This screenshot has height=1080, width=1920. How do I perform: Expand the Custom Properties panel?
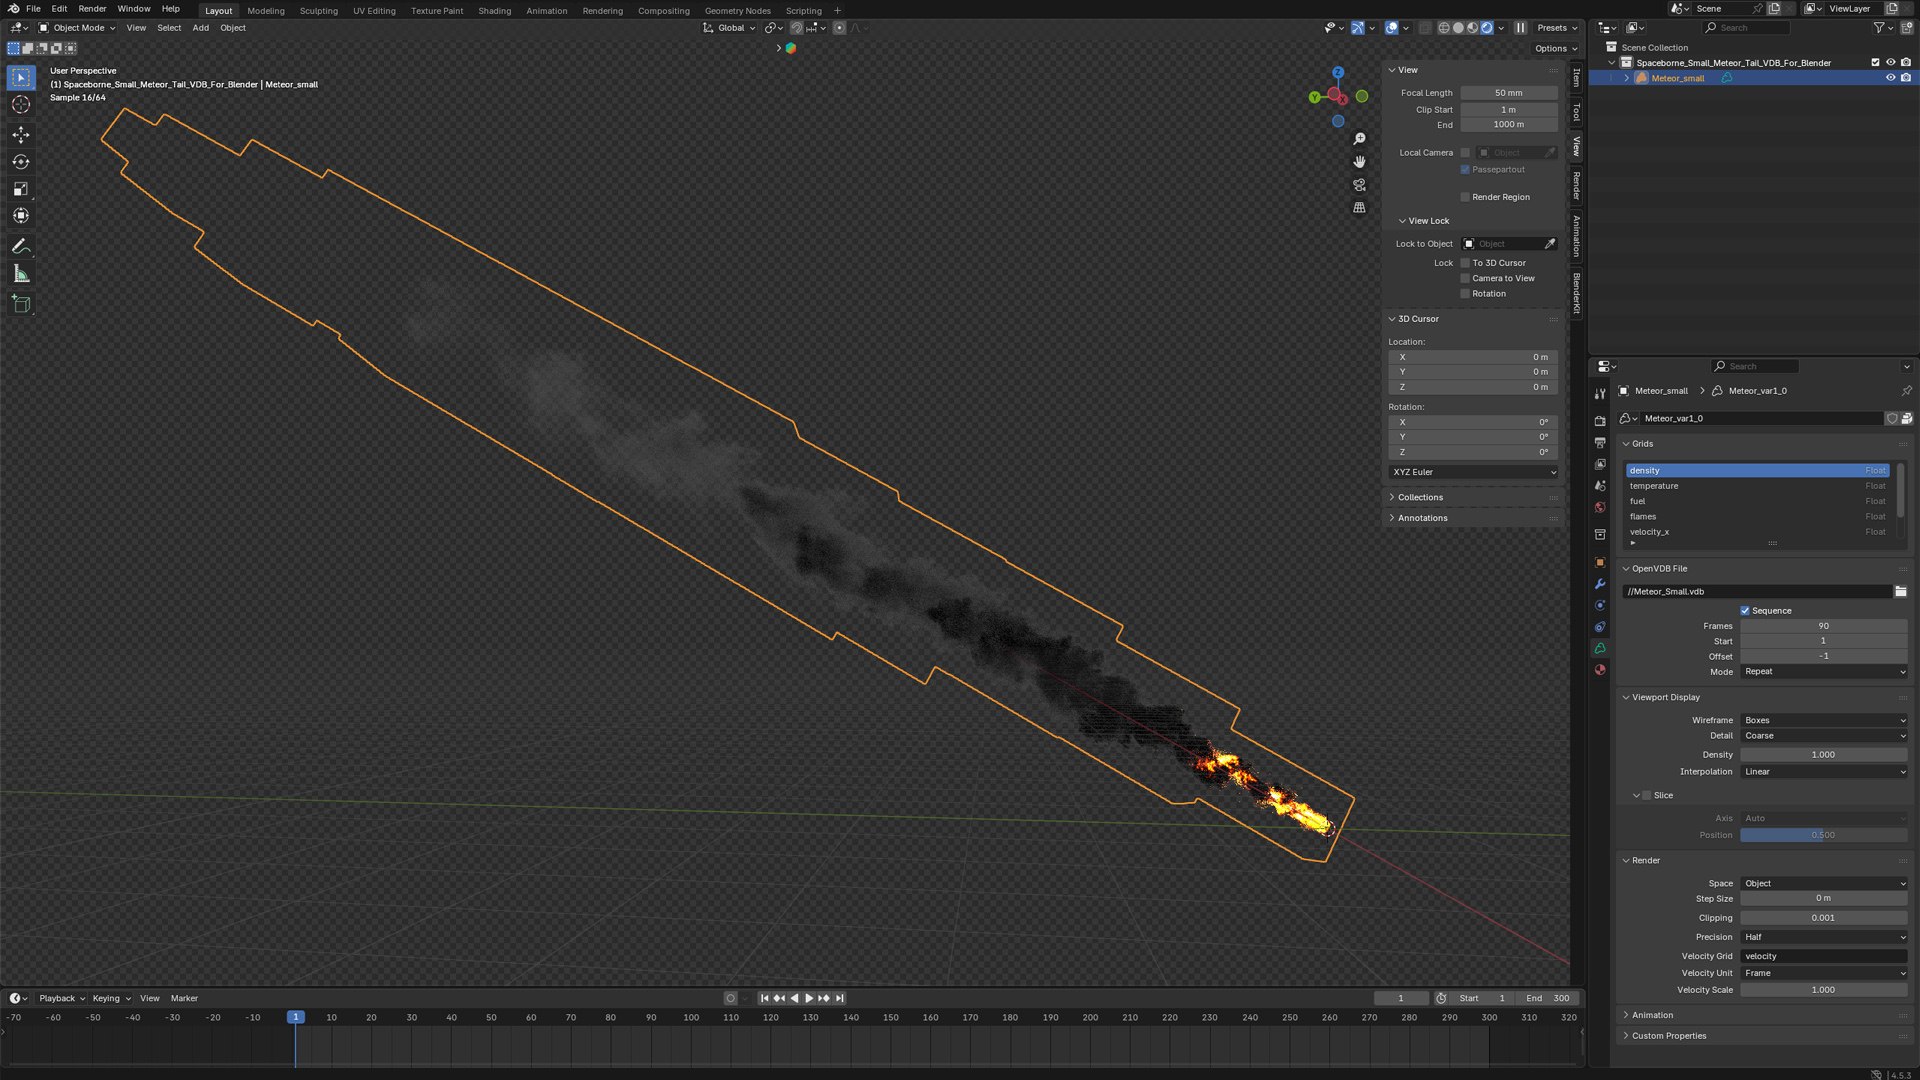(1668, 1036)
